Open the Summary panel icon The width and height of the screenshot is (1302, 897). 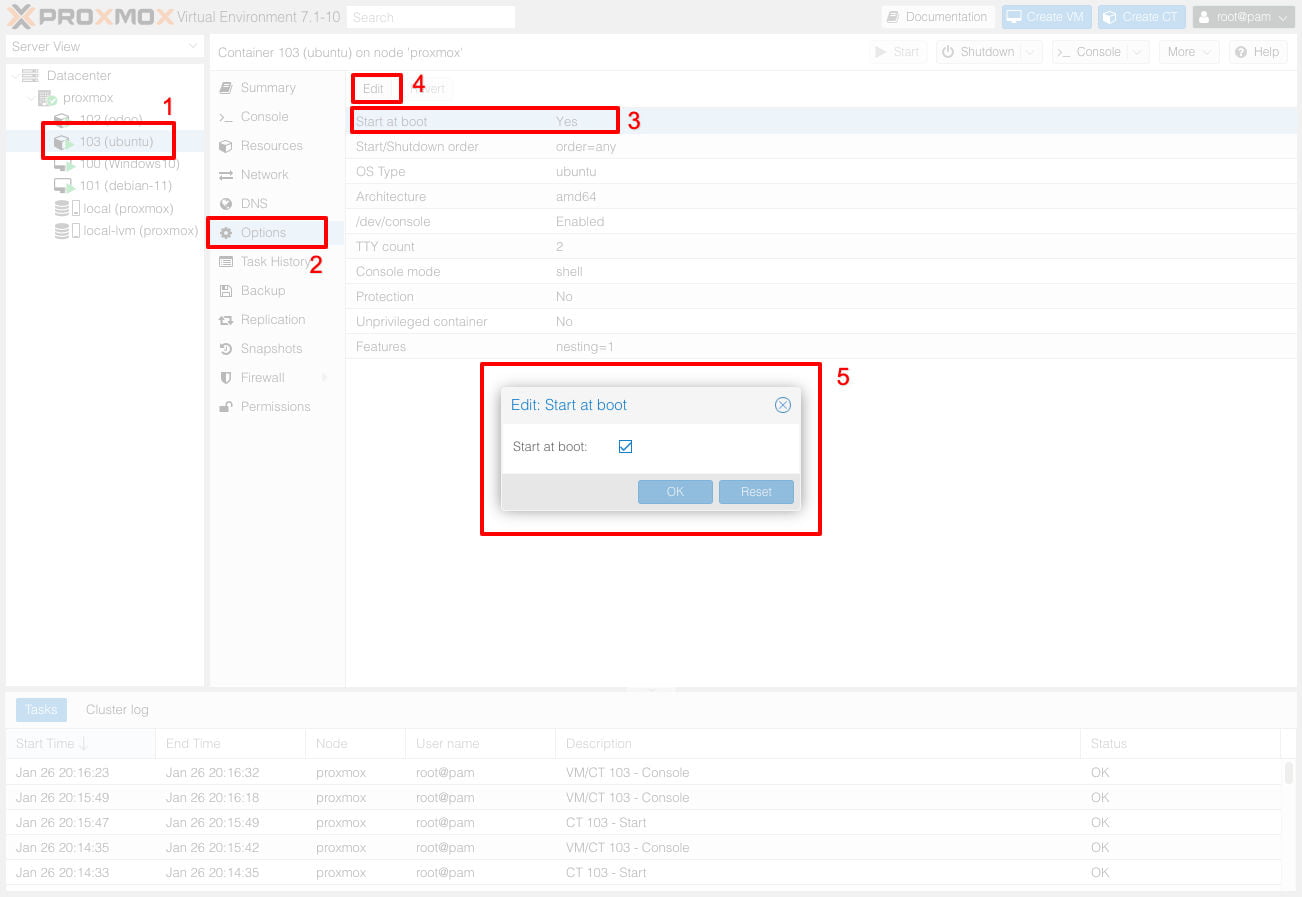coord(226,88)
